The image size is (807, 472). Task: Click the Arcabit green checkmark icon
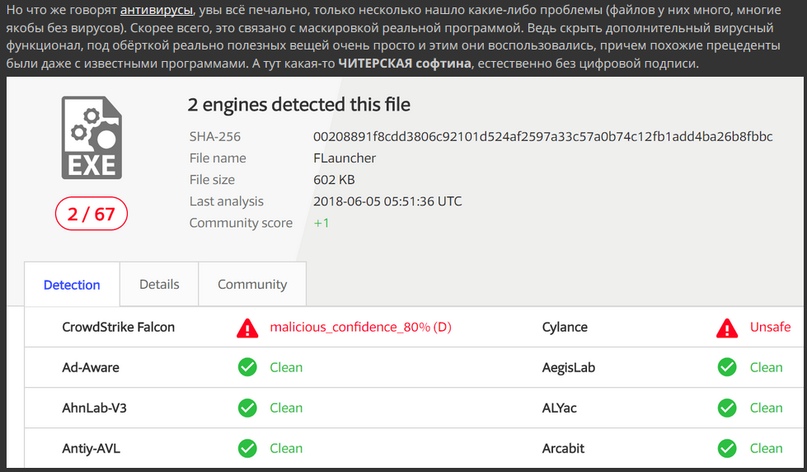pyautogui.click(x=727, y=448)
